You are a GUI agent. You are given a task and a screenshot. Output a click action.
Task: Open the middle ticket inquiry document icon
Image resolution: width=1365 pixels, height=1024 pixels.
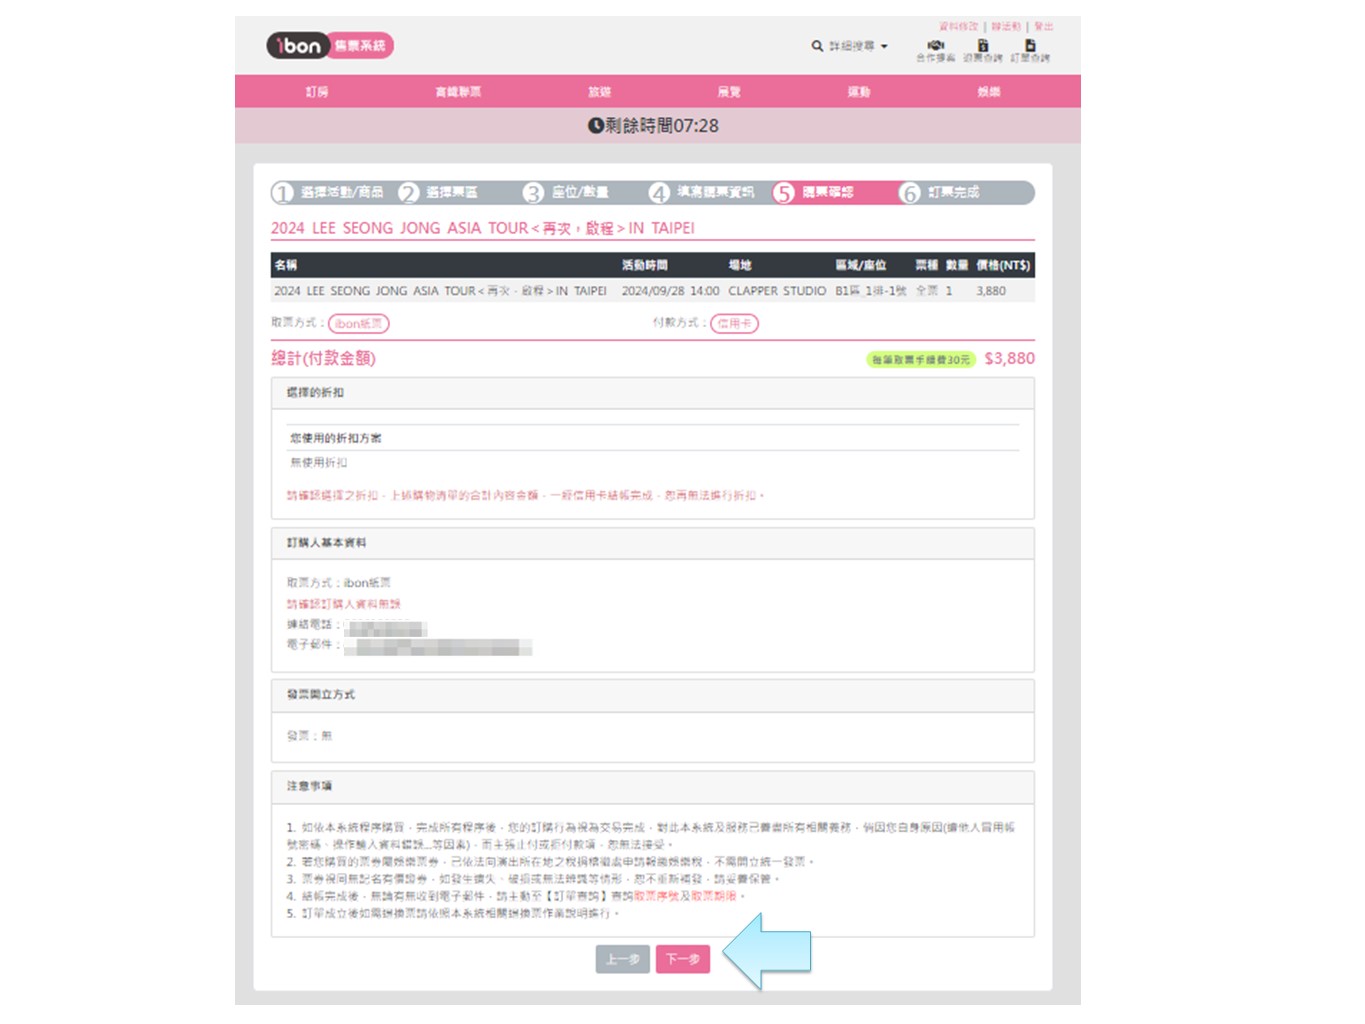pyautogui.click(x=982, y=45)
